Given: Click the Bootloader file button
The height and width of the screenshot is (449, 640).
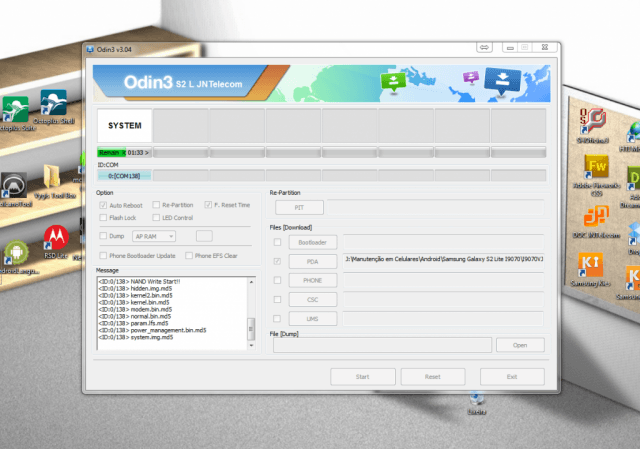Looking at the screenshot, I should [313, 242].
